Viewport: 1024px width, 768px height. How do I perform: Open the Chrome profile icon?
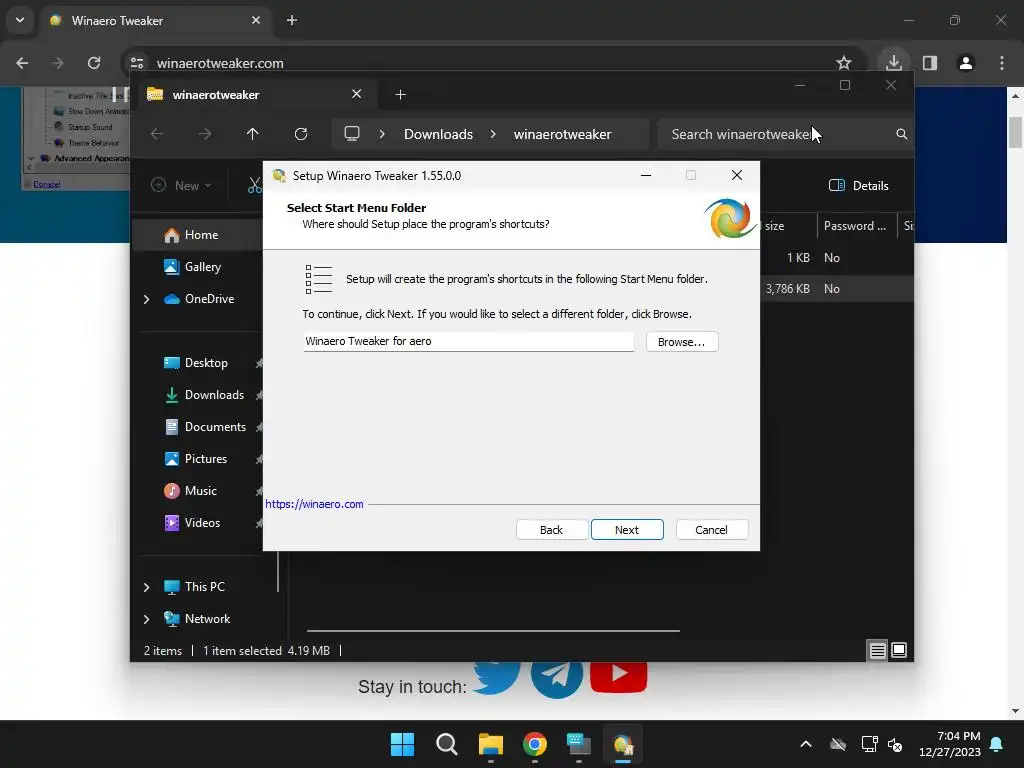[x=966, y=63]
